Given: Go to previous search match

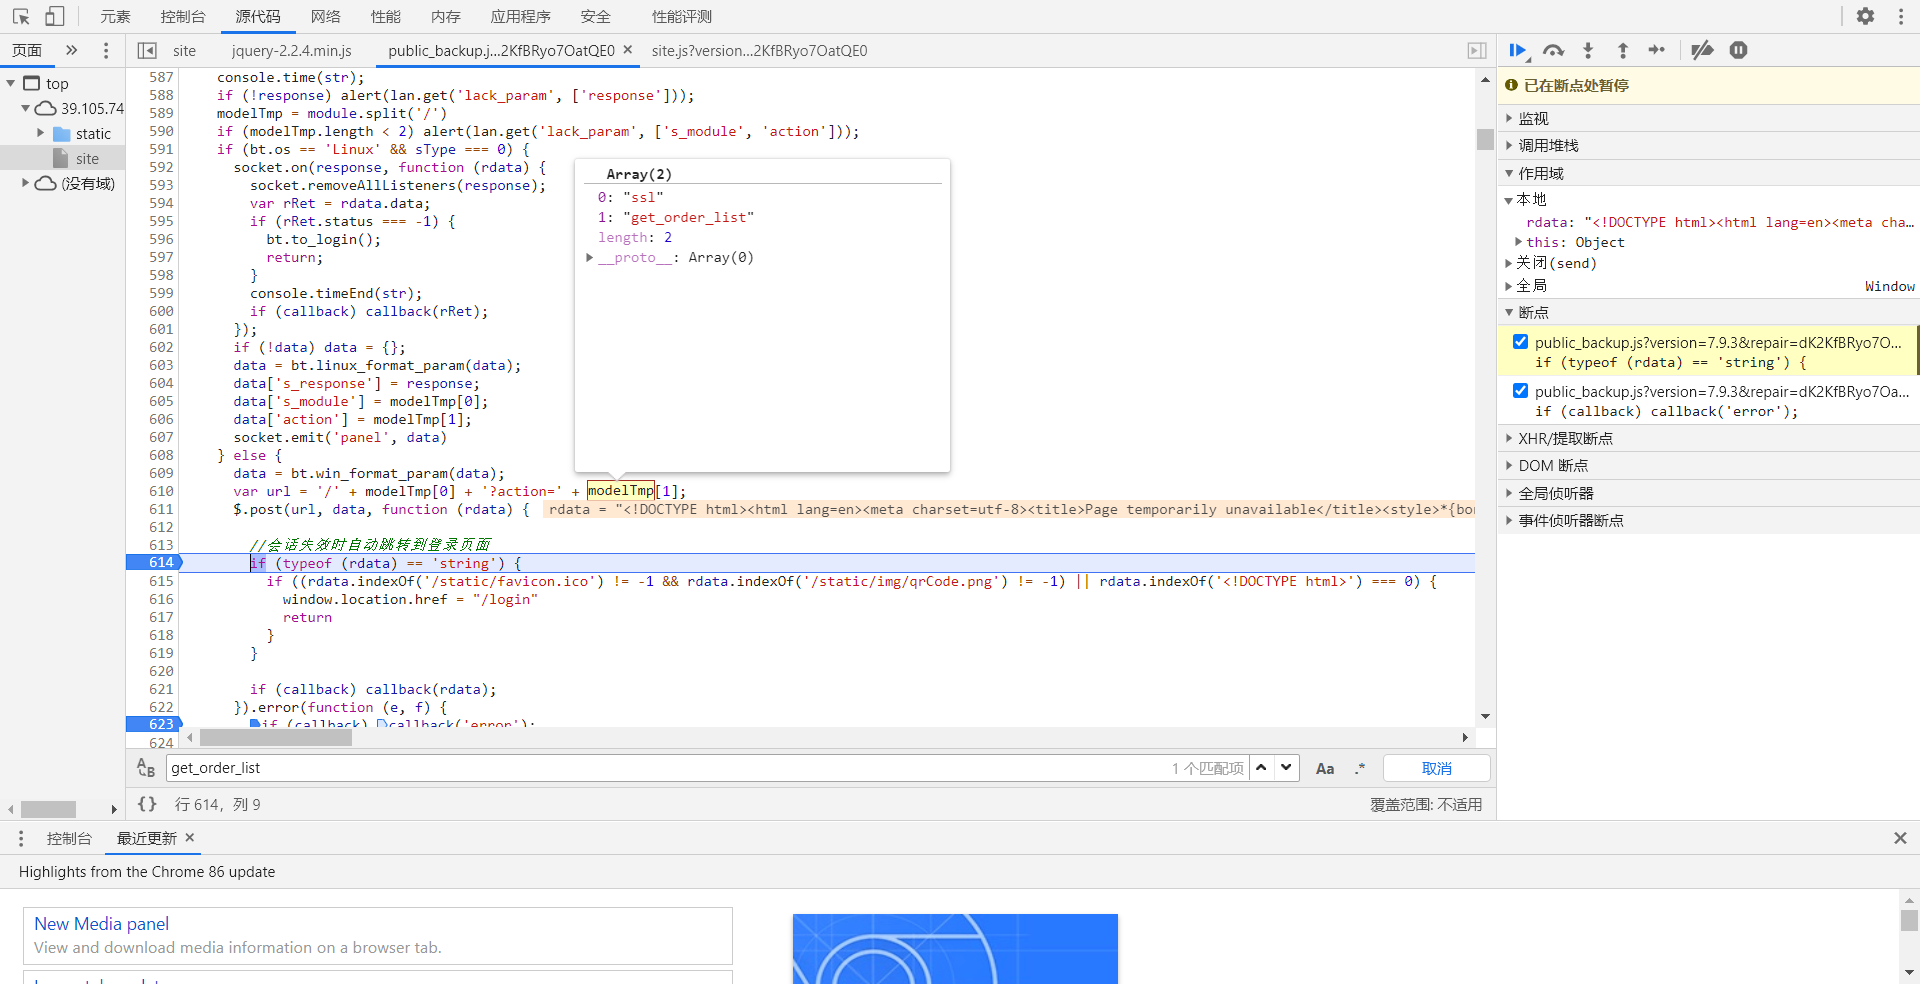Looking at the screenshot, I should click(x=1262, y=768).
